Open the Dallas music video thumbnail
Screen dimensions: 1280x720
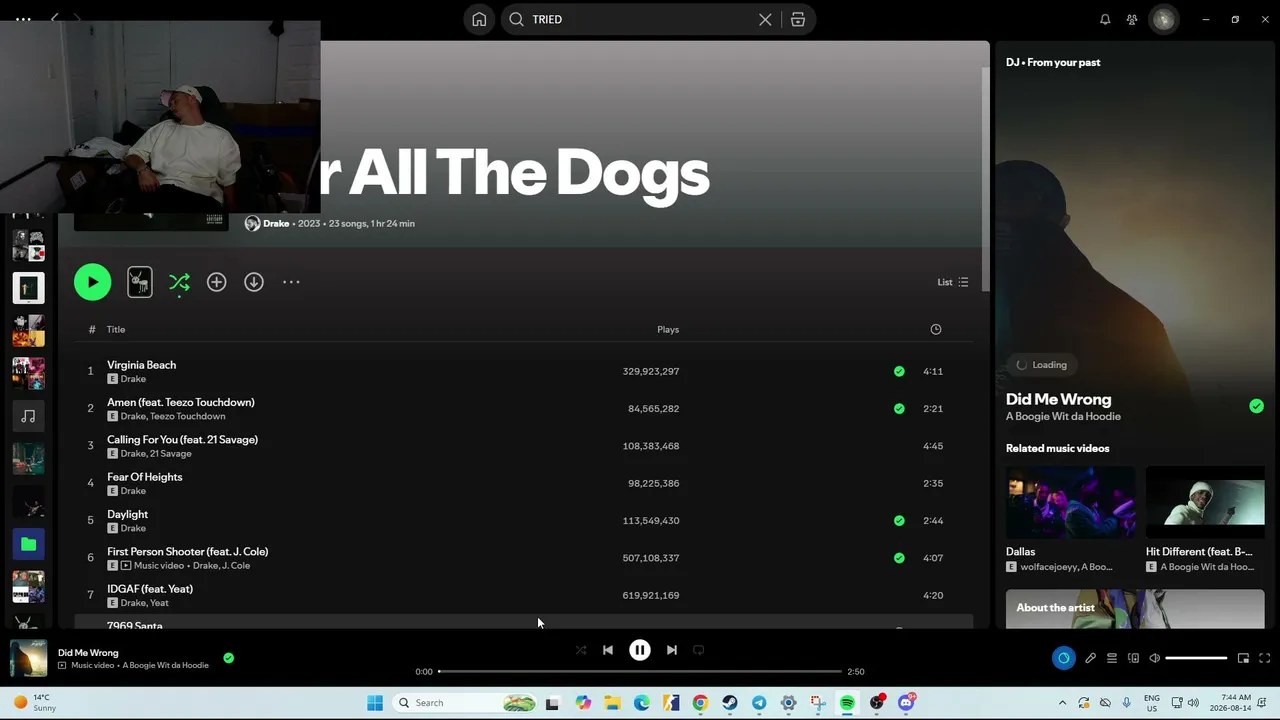click(1070, 503)
